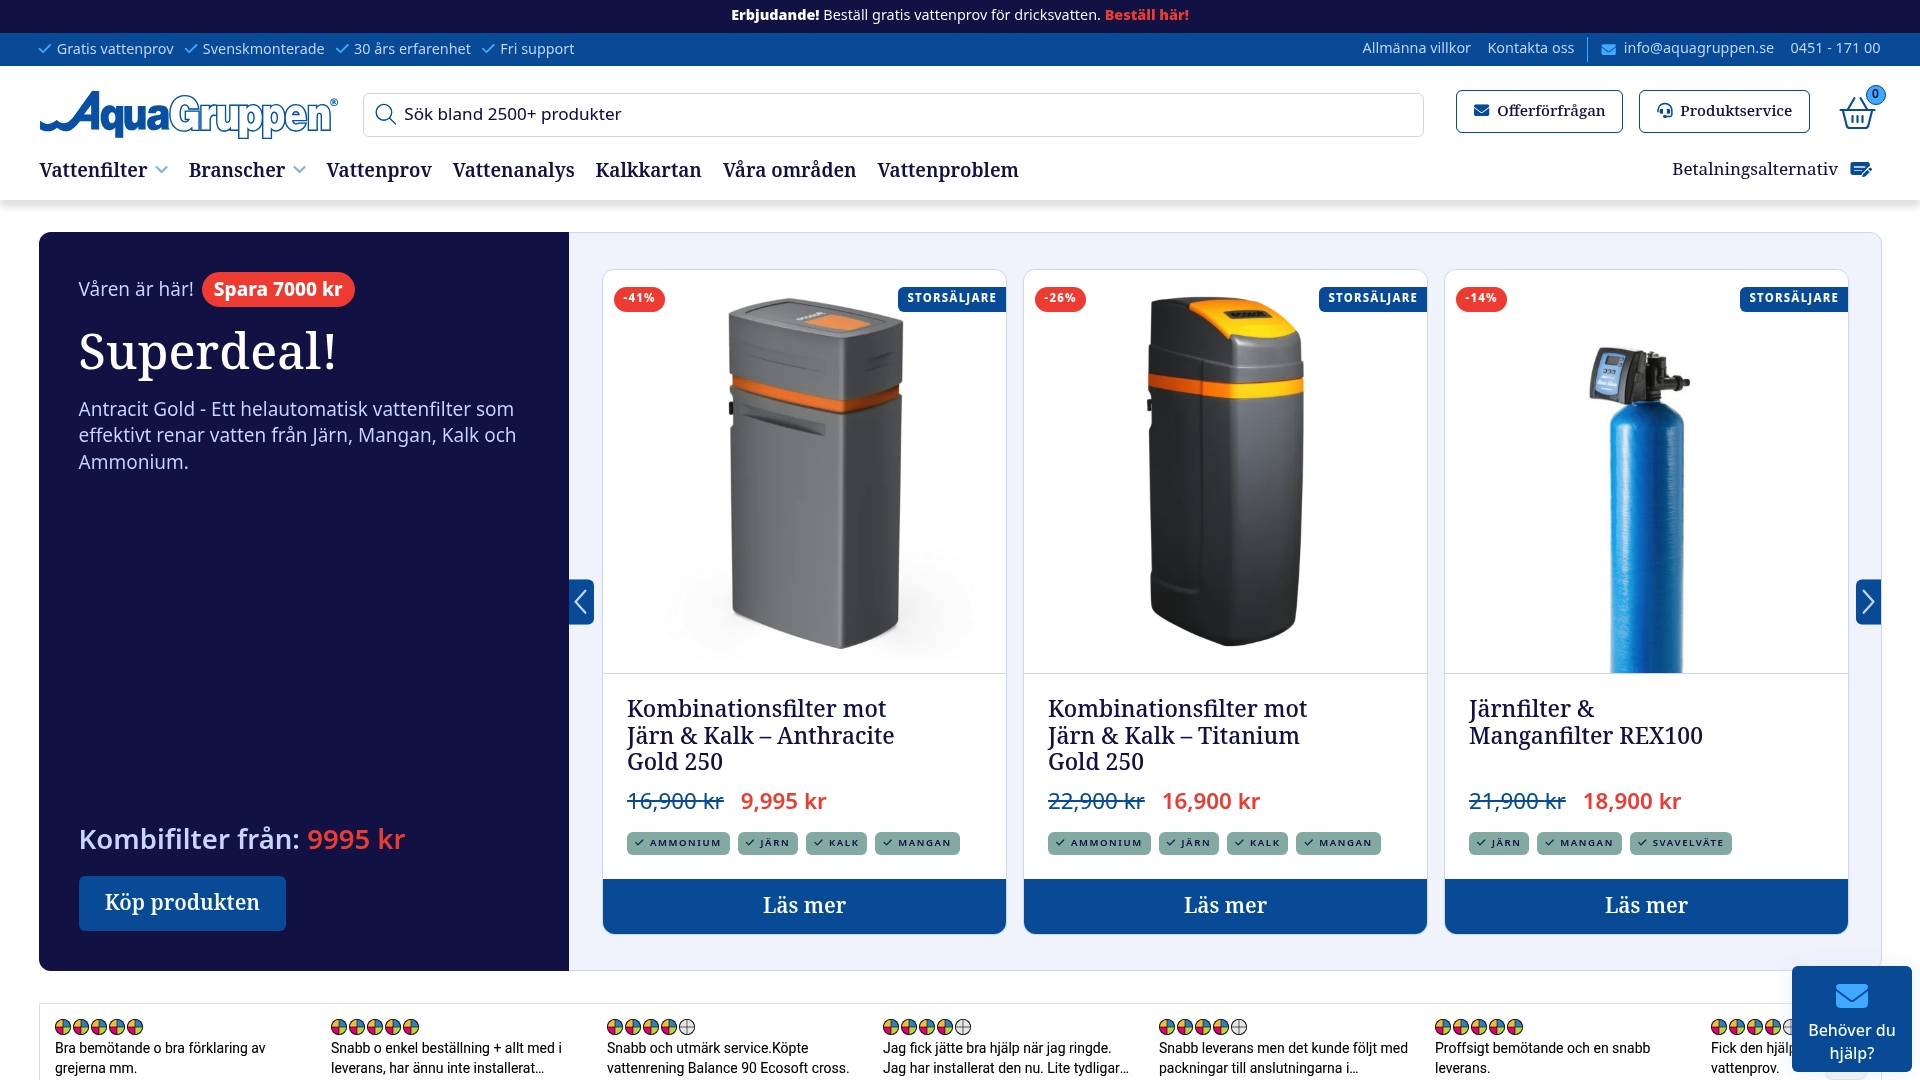Select the Produktservice headset icon
Image resolution: width=1920 pixels, height=1080 pixels.
[1665, 111]
